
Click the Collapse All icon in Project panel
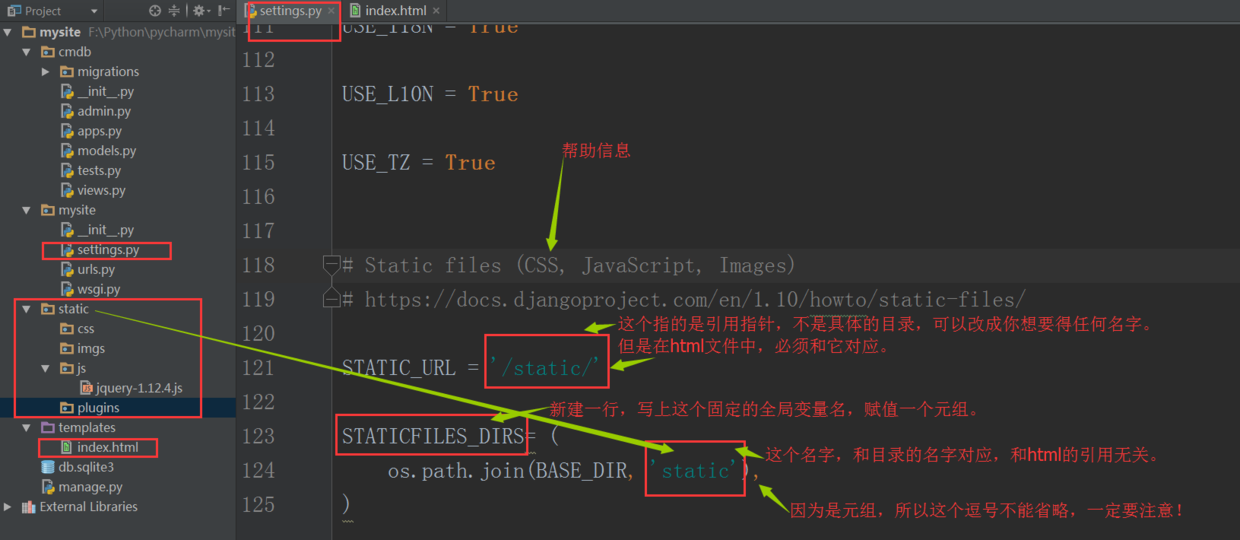[x=174, y=10]
